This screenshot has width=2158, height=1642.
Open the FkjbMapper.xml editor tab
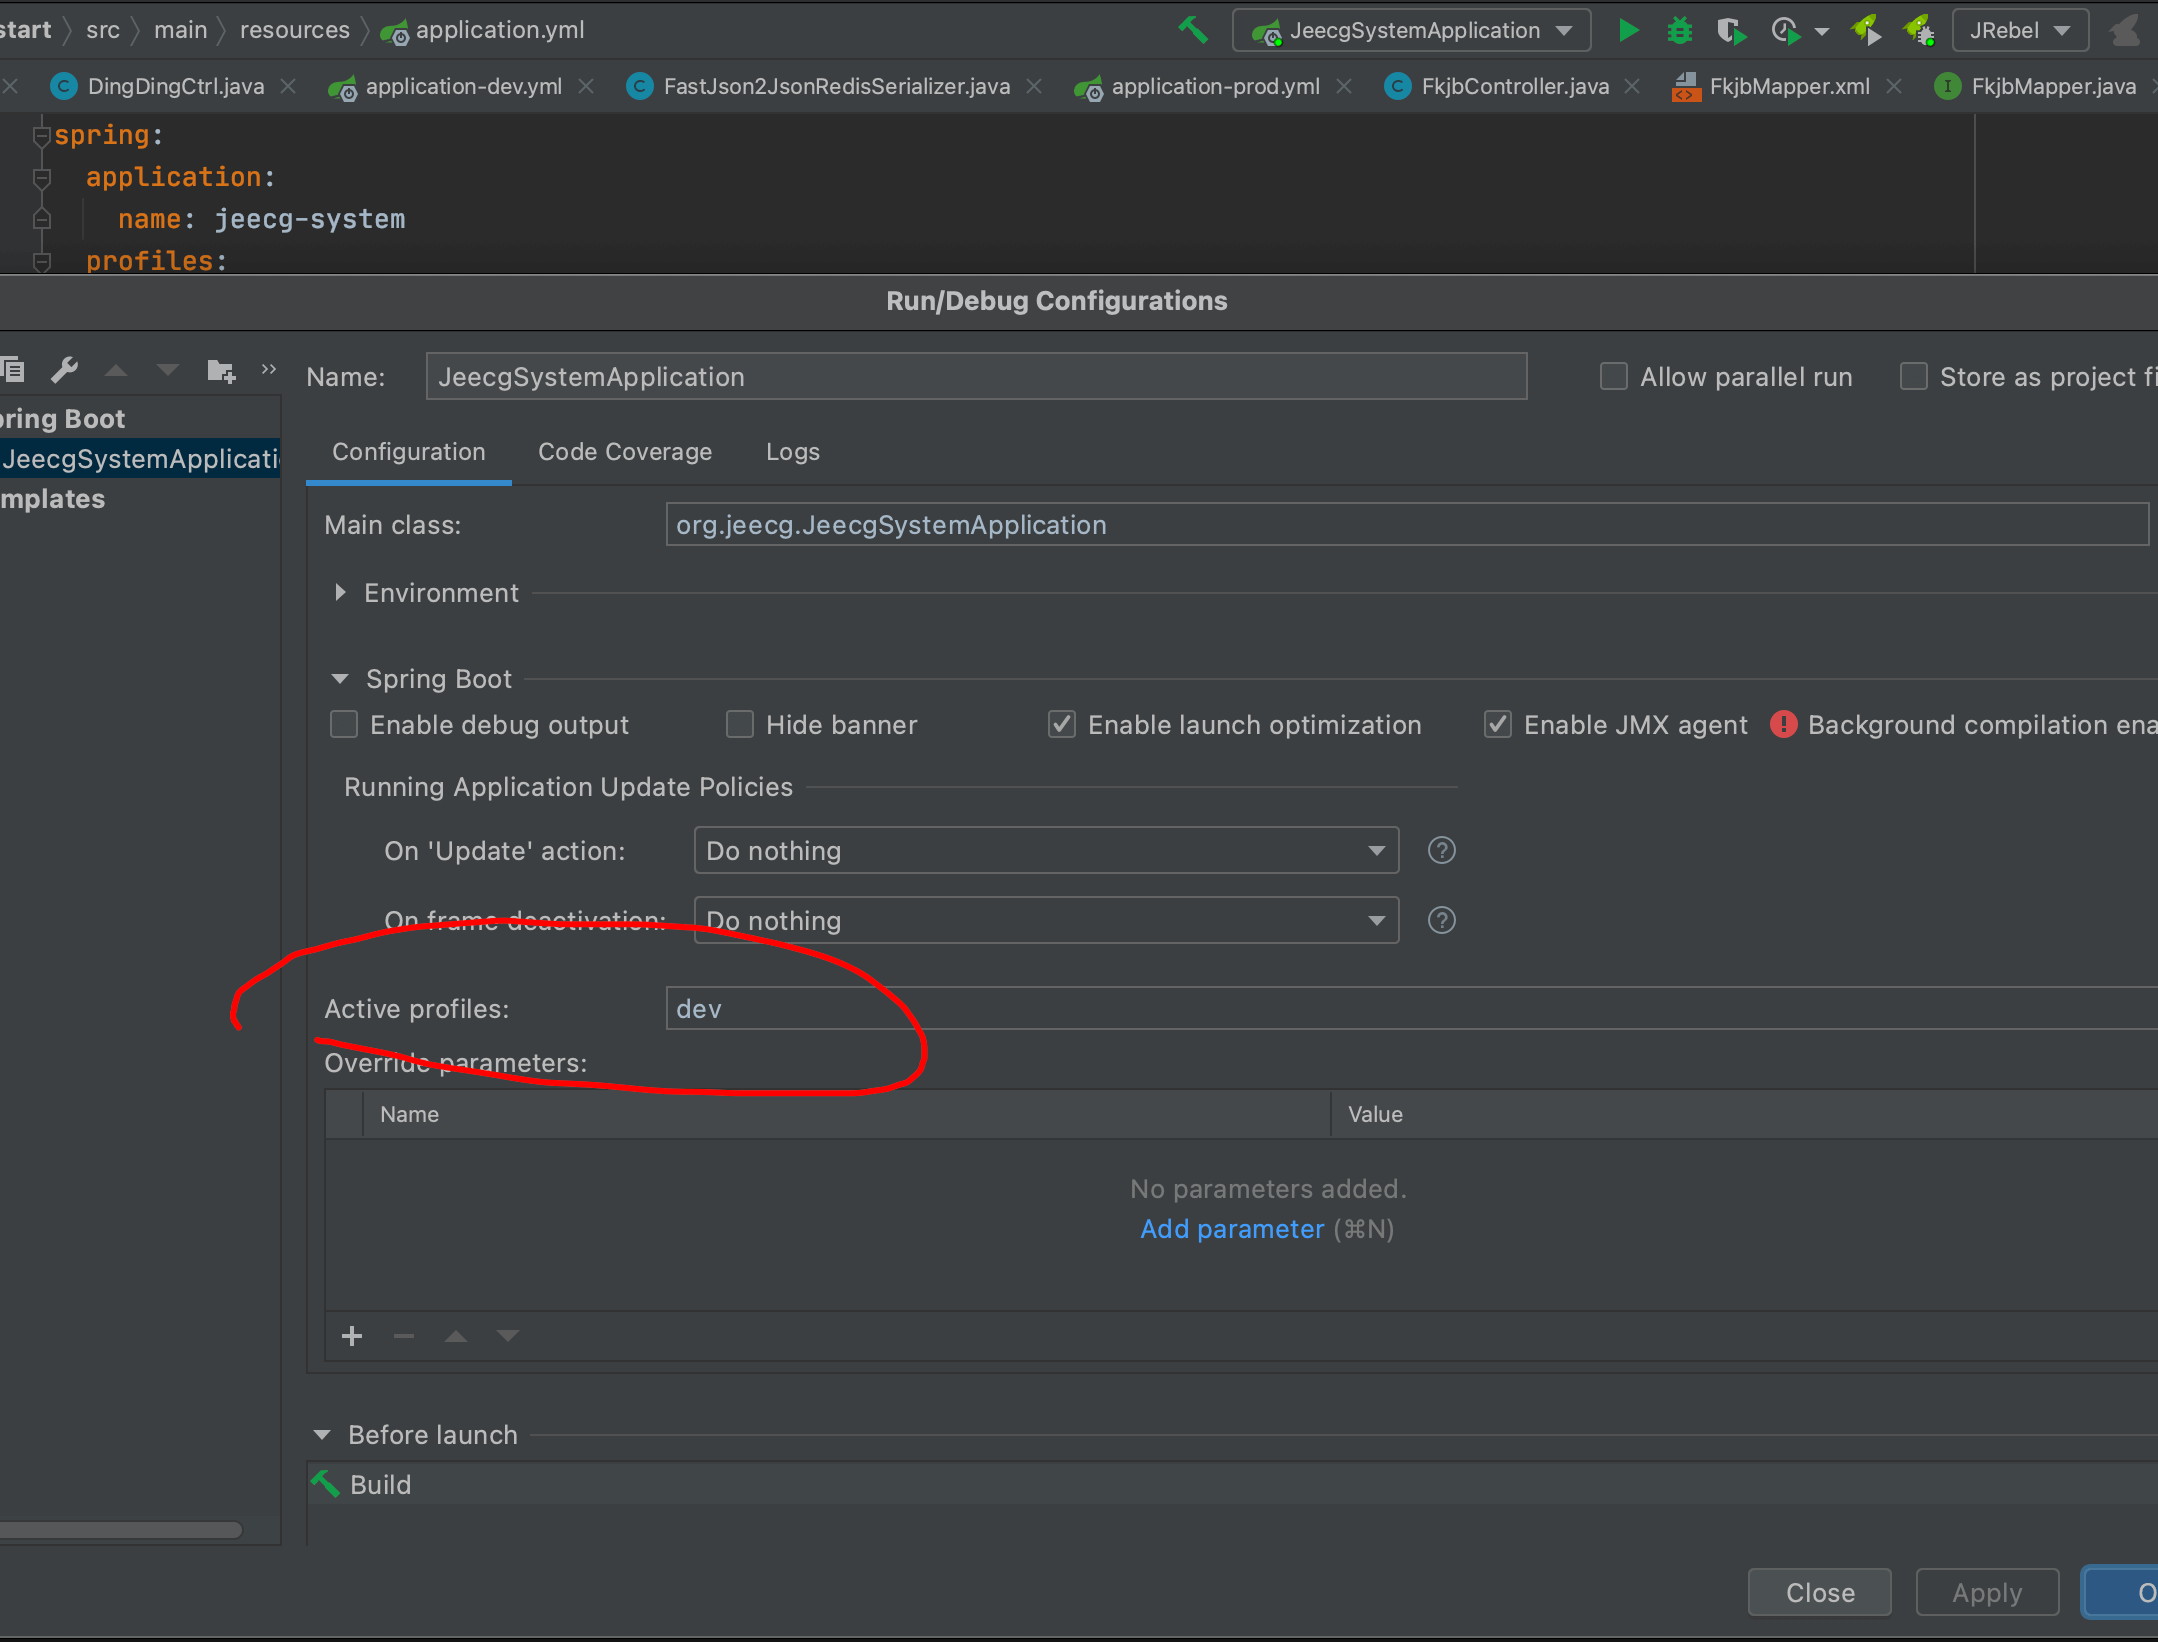click(x=1788, y=86)
